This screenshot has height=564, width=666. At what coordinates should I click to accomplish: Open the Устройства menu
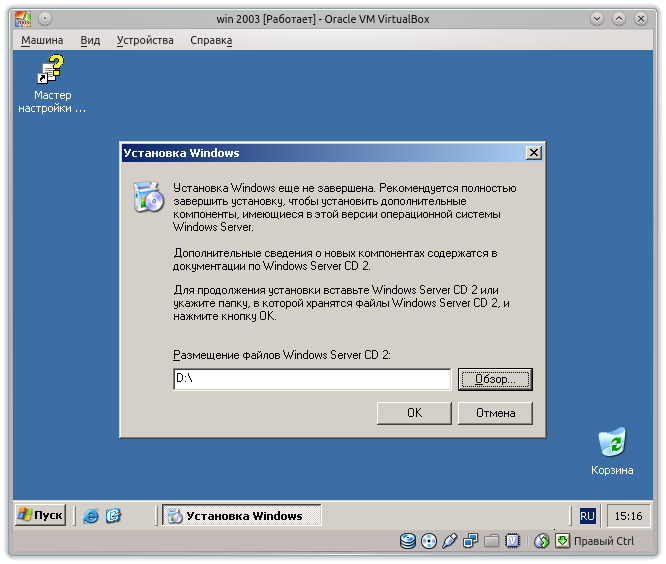point(145,40)
